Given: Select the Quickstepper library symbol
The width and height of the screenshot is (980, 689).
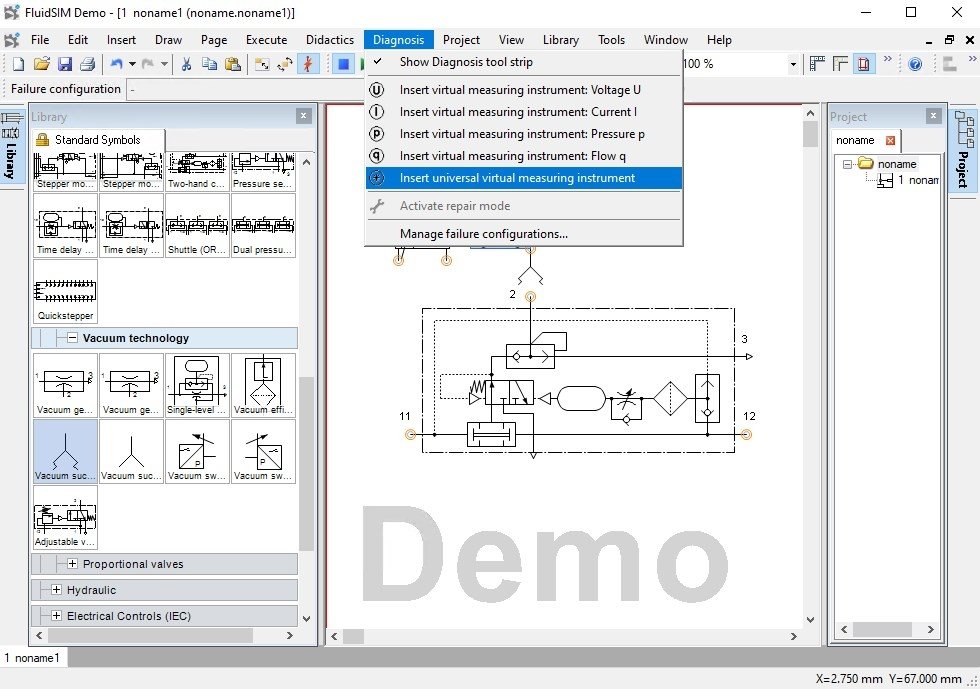Looking at the screenshot, I should [x=66, y=291].
